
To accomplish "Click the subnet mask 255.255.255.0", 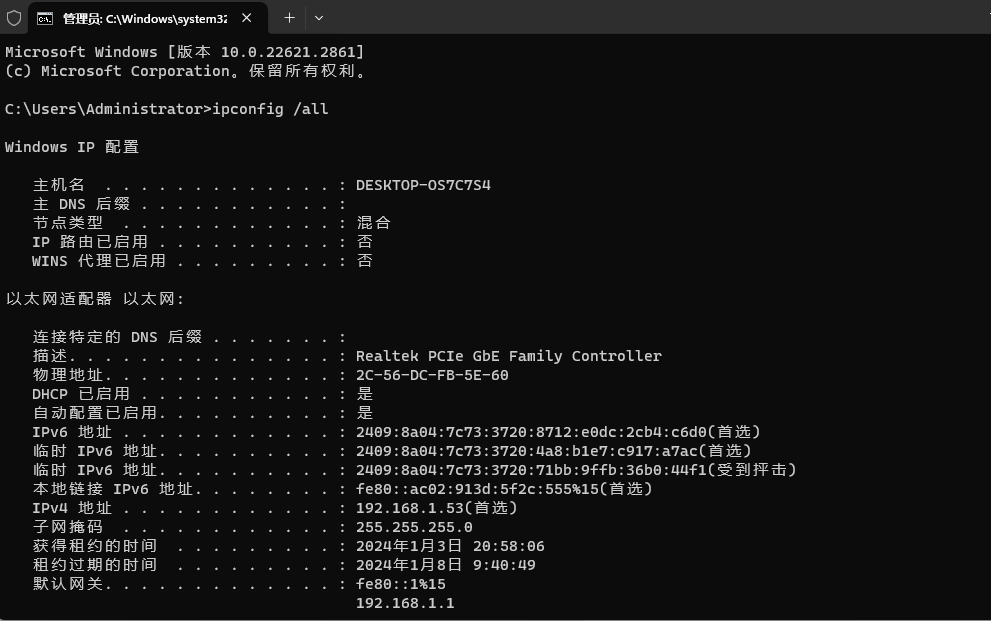I will click(414, 527).
